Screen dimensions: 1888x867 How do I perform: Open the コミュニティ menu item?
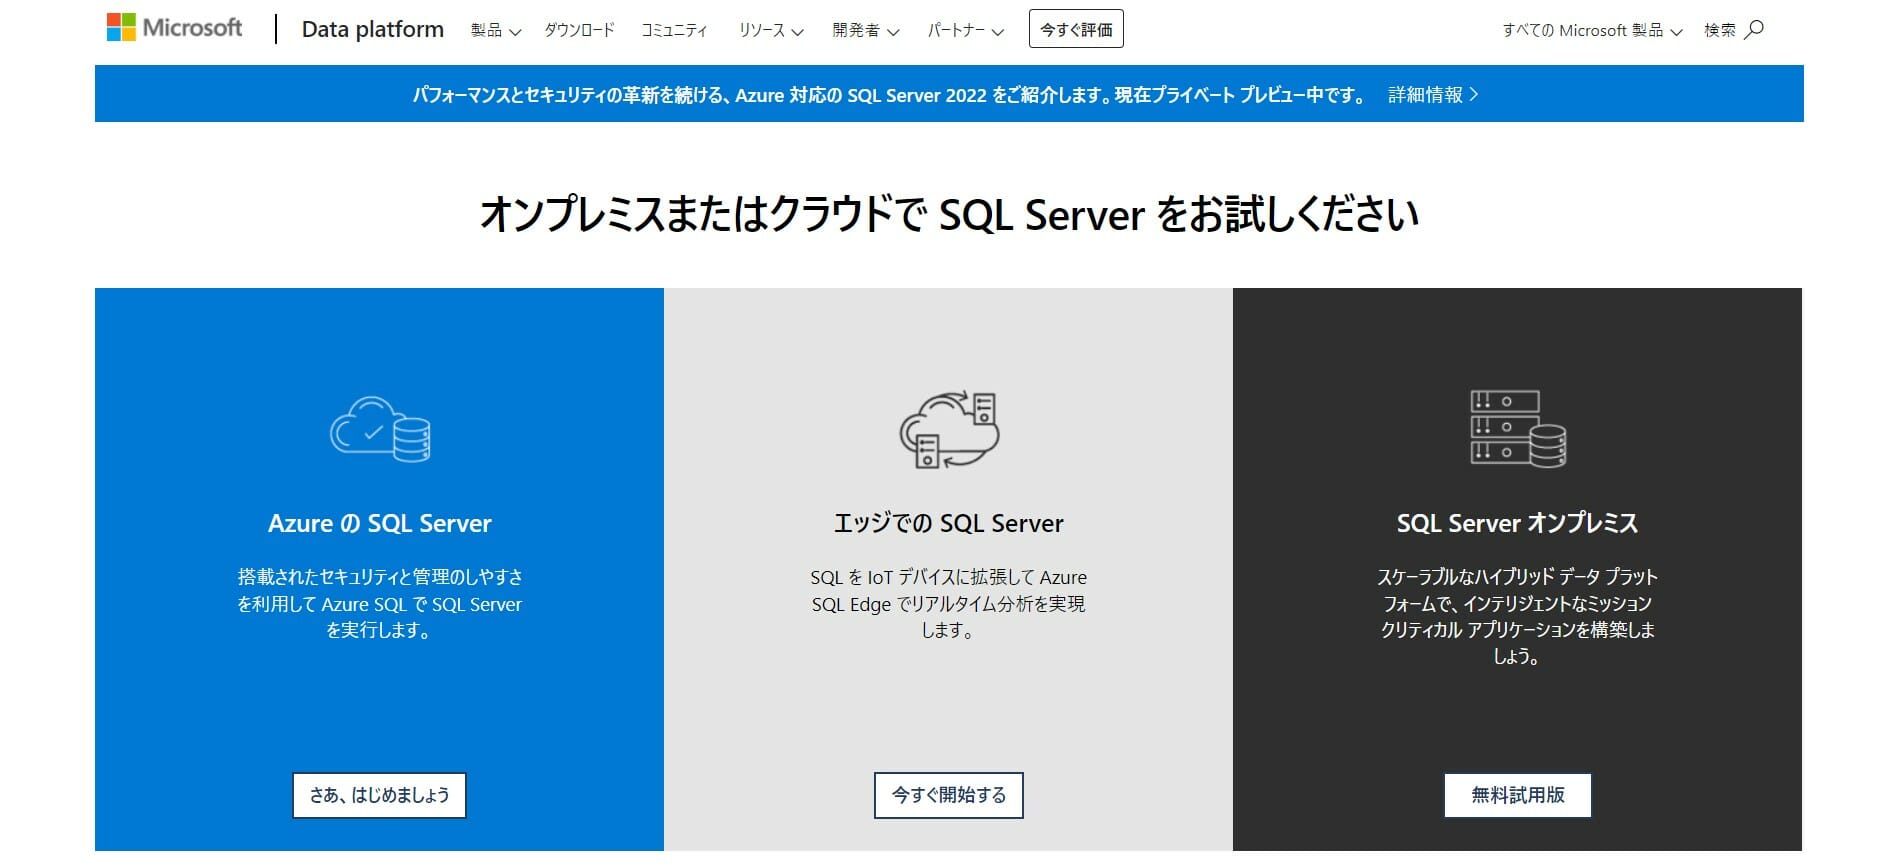pyautogui.click(x=674, y=30)
